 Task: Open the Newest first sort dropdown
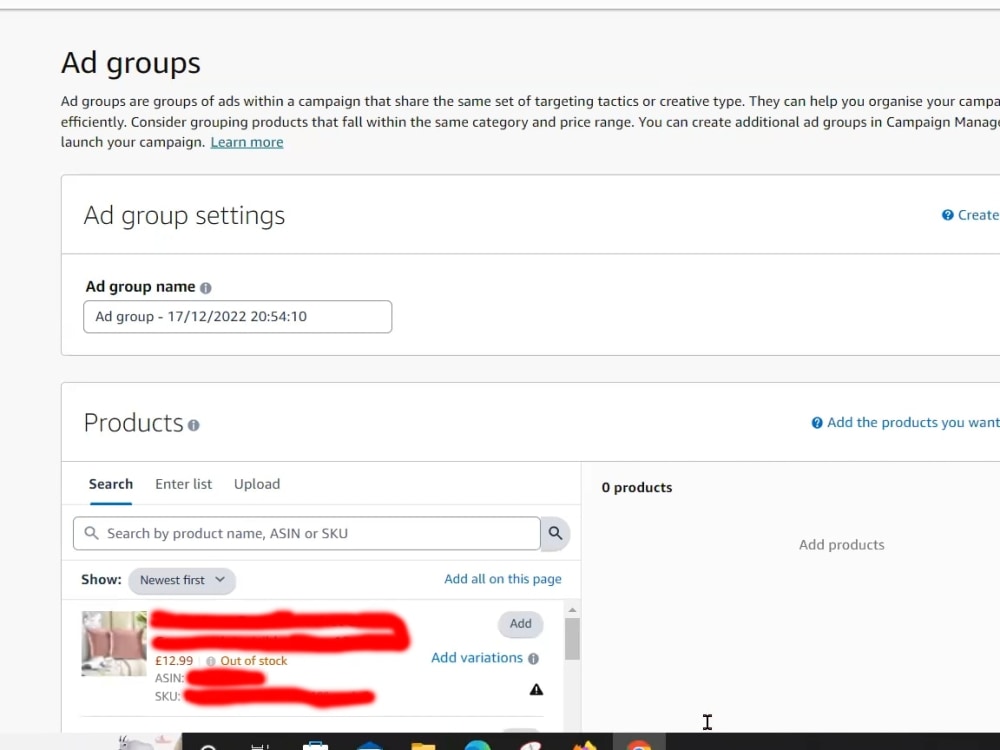[182, 580]
